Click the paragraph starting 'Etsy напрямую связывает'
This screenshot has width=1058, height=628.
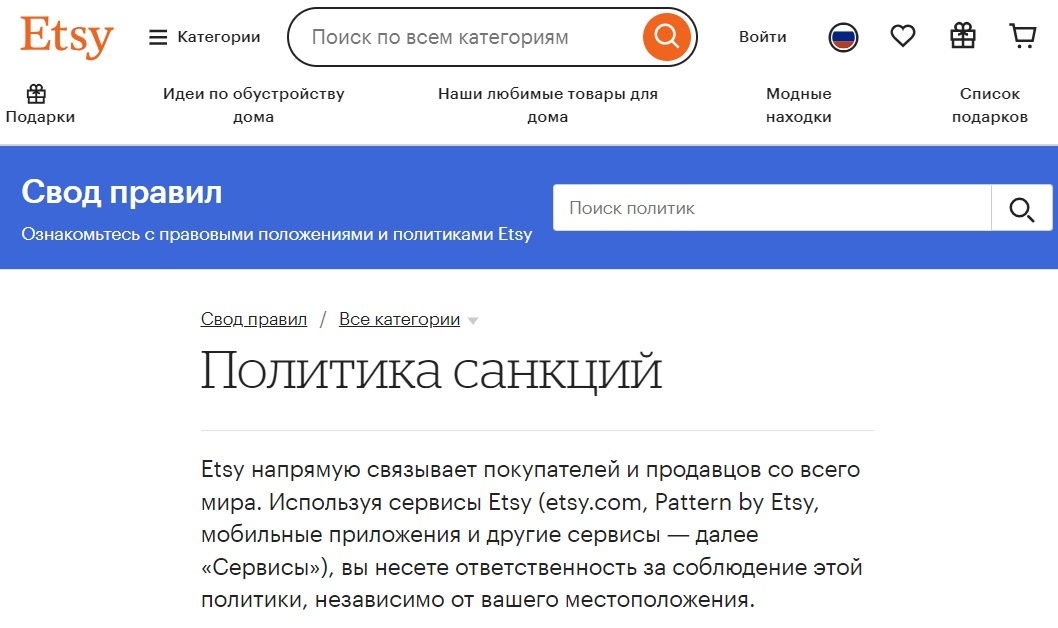(532, 534)
